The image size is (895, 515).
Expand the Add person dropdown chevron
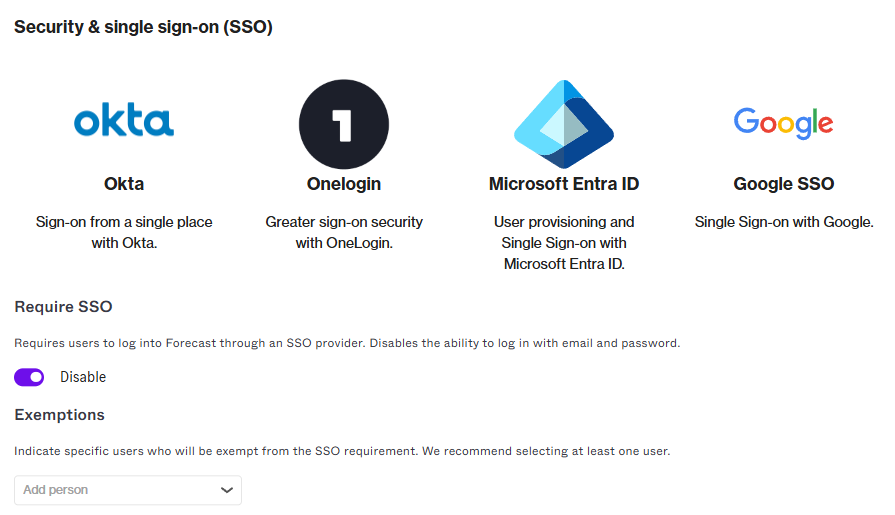(227, 490)
